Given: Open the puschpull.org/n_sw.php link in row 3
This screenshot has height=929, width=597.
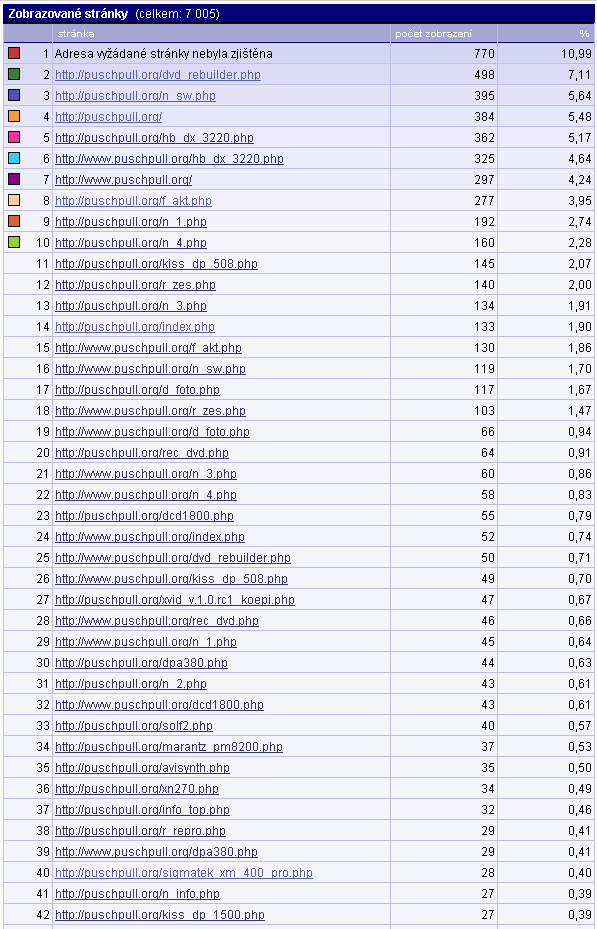Looking at the screenshot, I should coord(135,96).
